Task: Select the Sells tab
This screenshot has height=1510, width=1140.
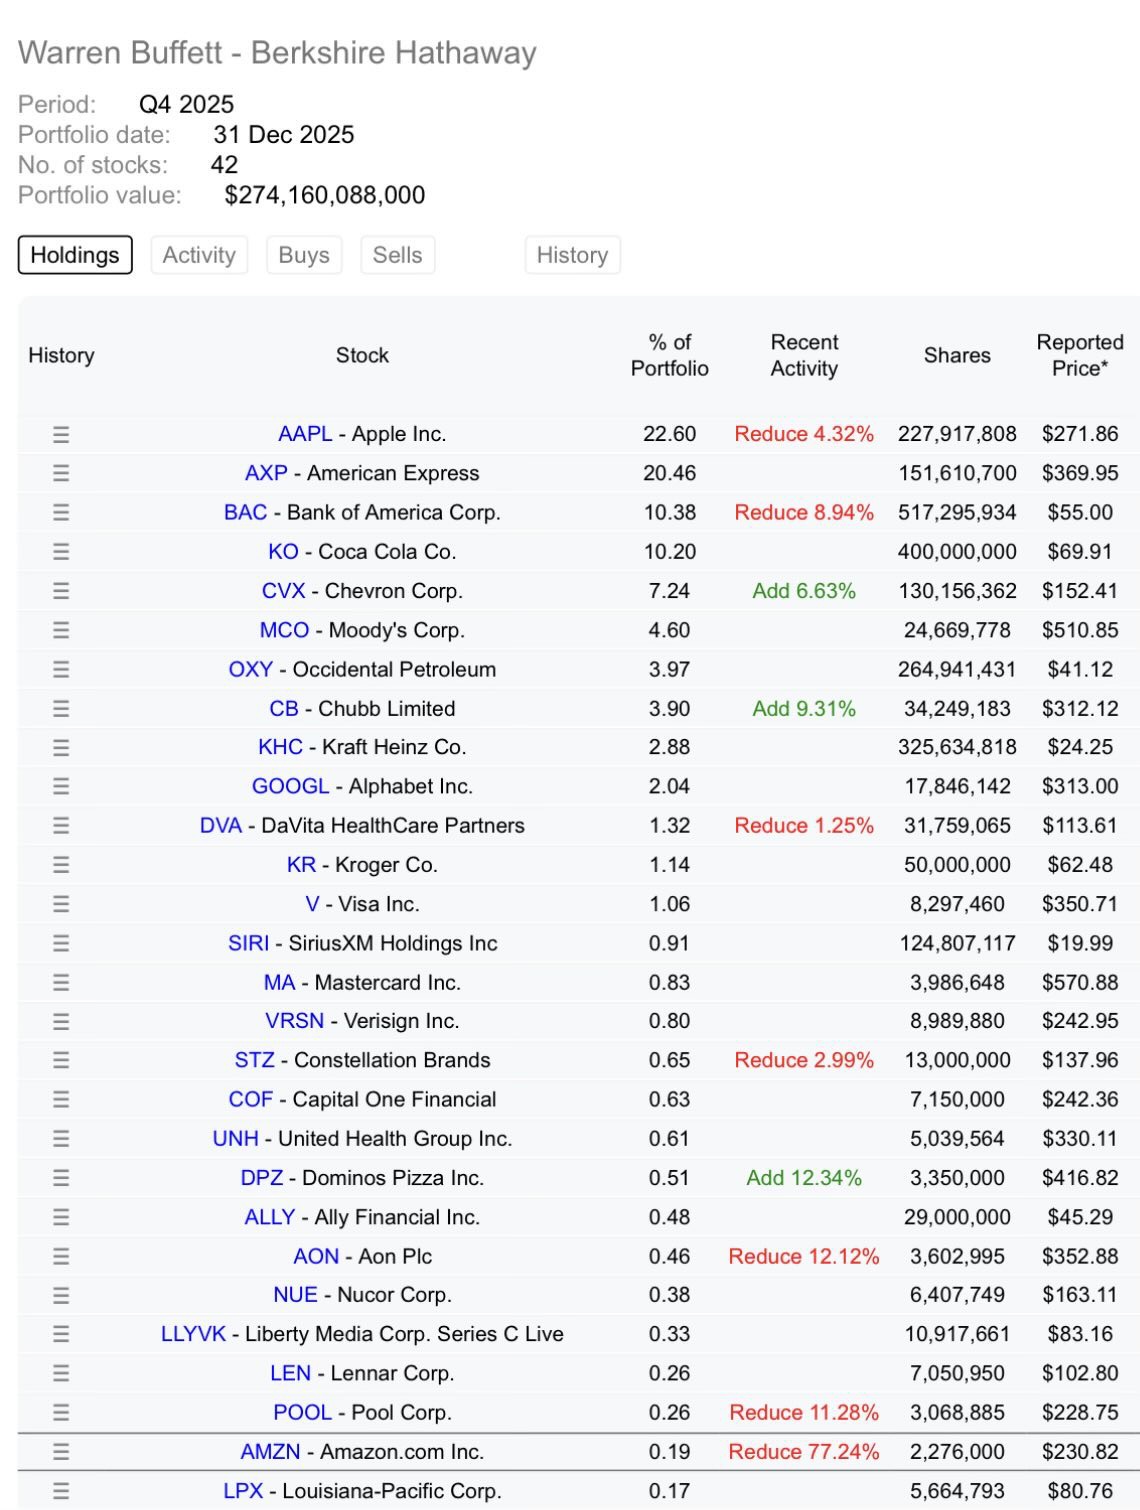Action: coord(397,255)
